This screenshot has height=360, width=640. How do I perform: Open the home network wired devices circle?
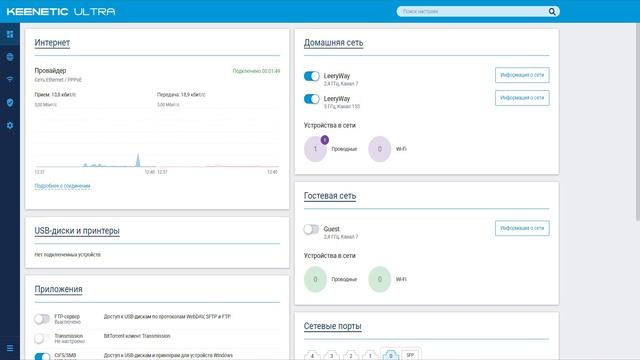(315, 149)
